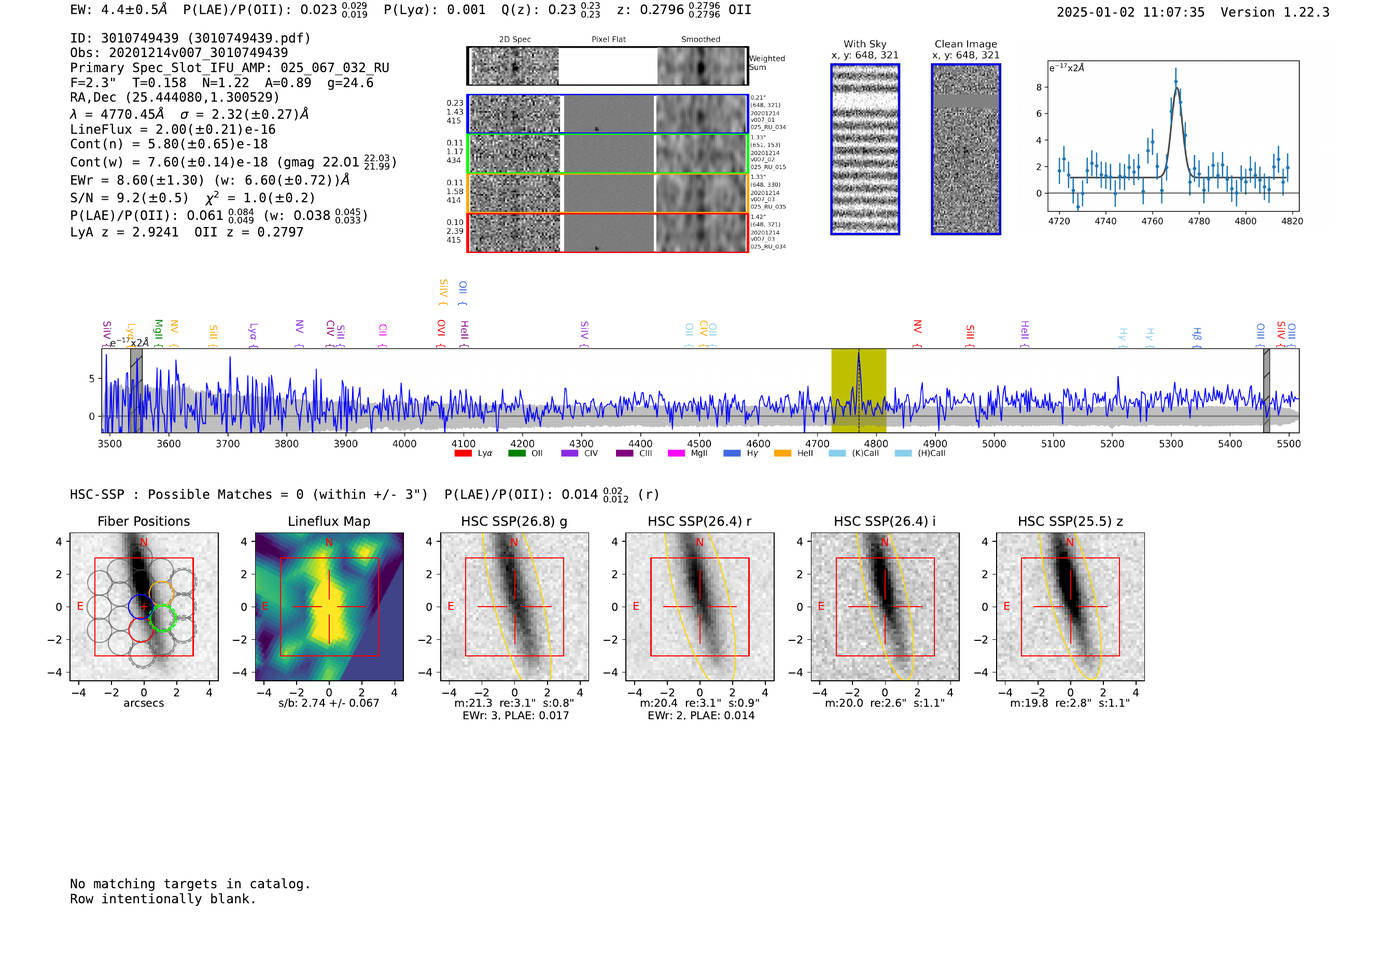Click the yellow highlighted region in spectrum
The image size is (1400, 953).
(x=859, y=390)
